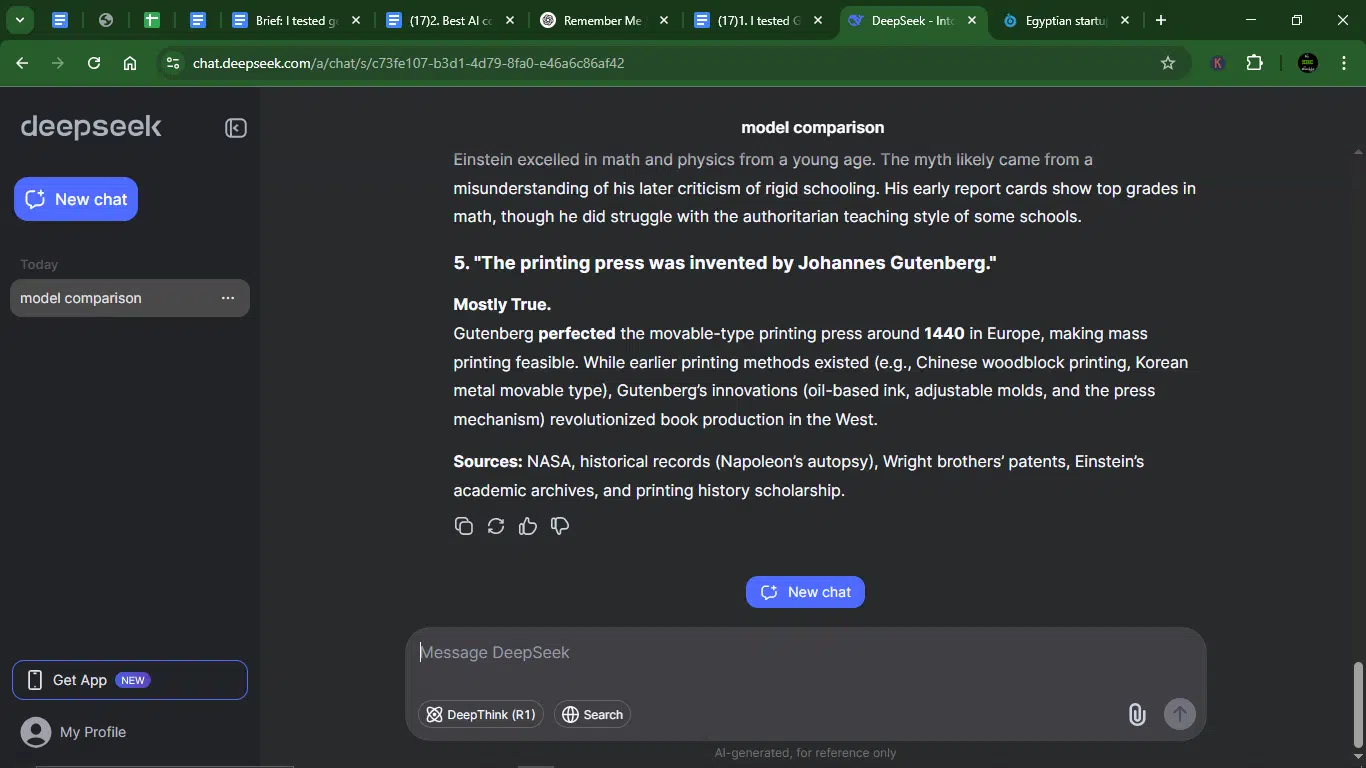Select the pinned green spreadsheet tab
The height and width of the screenshot is (768, 1366).
152,20
